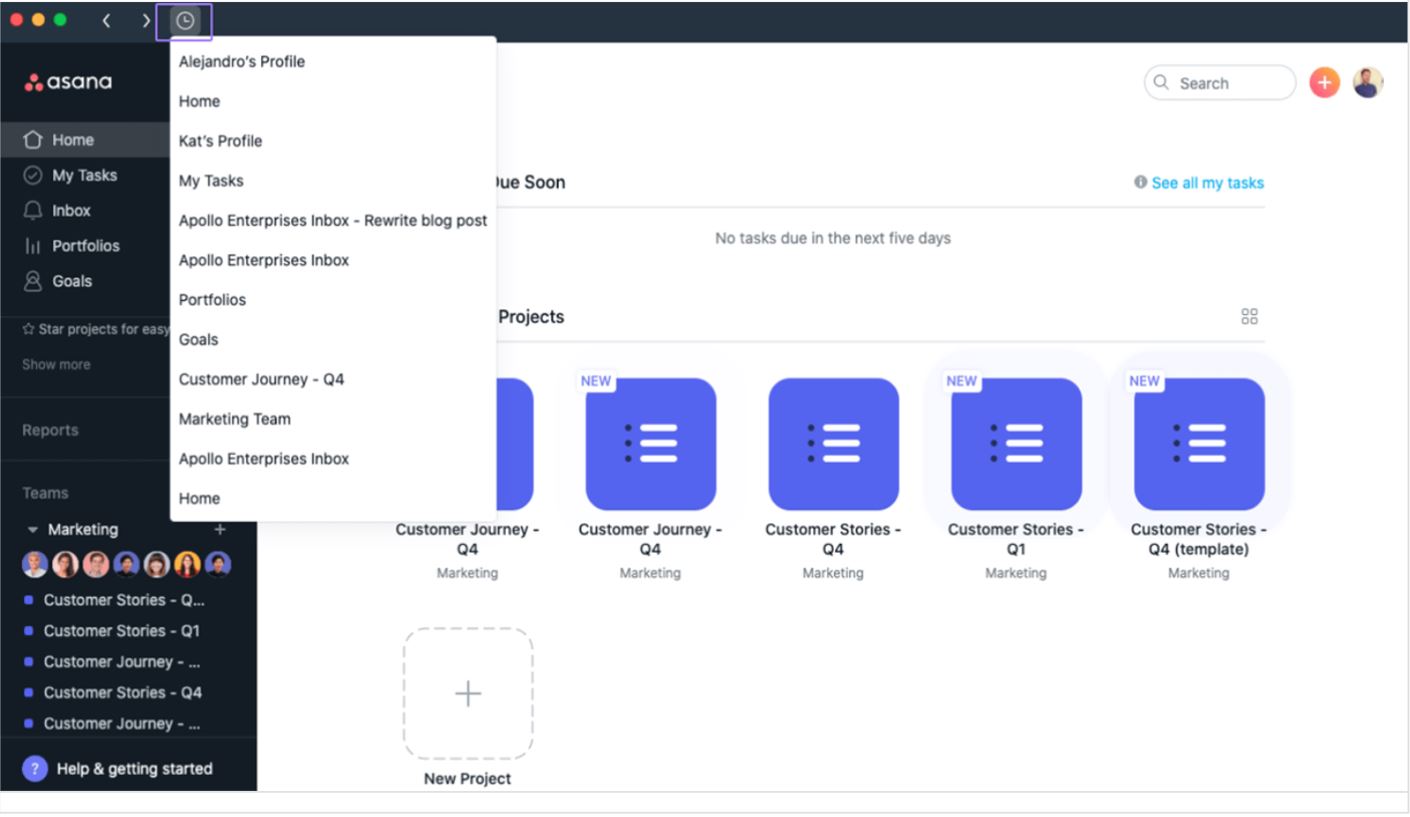Expand sidebar with Show more

56,364
